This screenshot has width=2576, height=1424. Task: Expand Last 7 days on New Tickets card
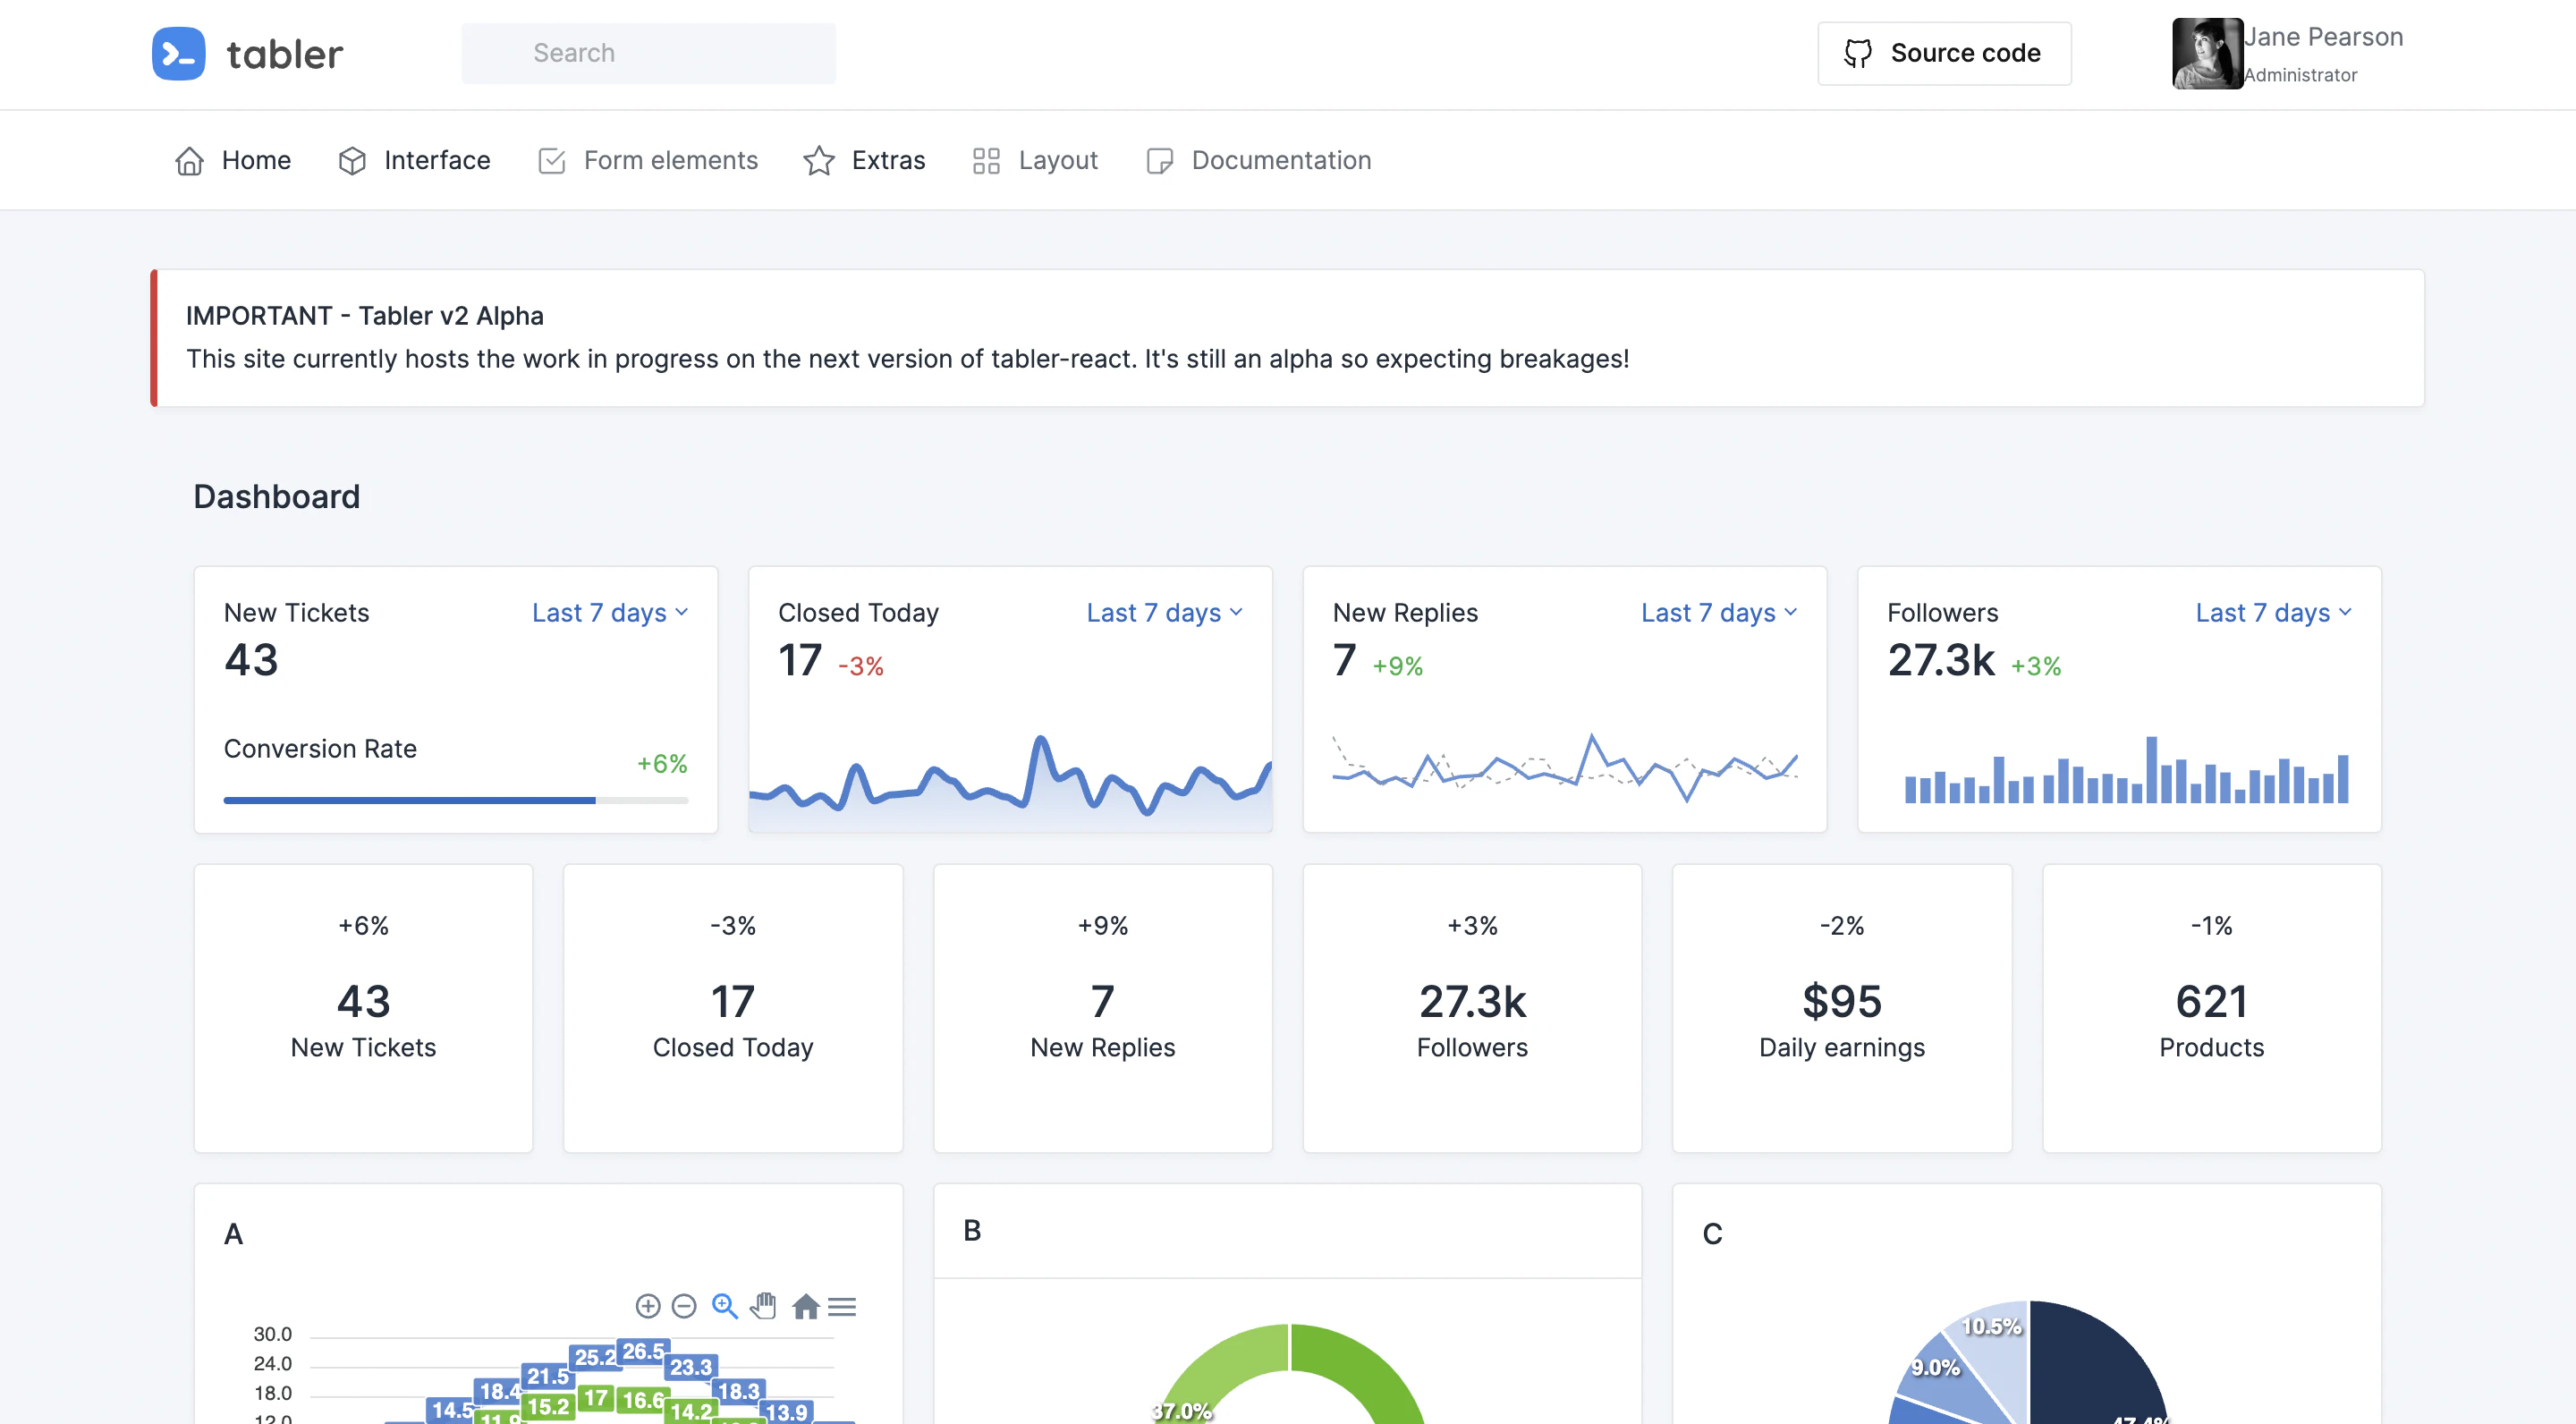tap(610, 612)
